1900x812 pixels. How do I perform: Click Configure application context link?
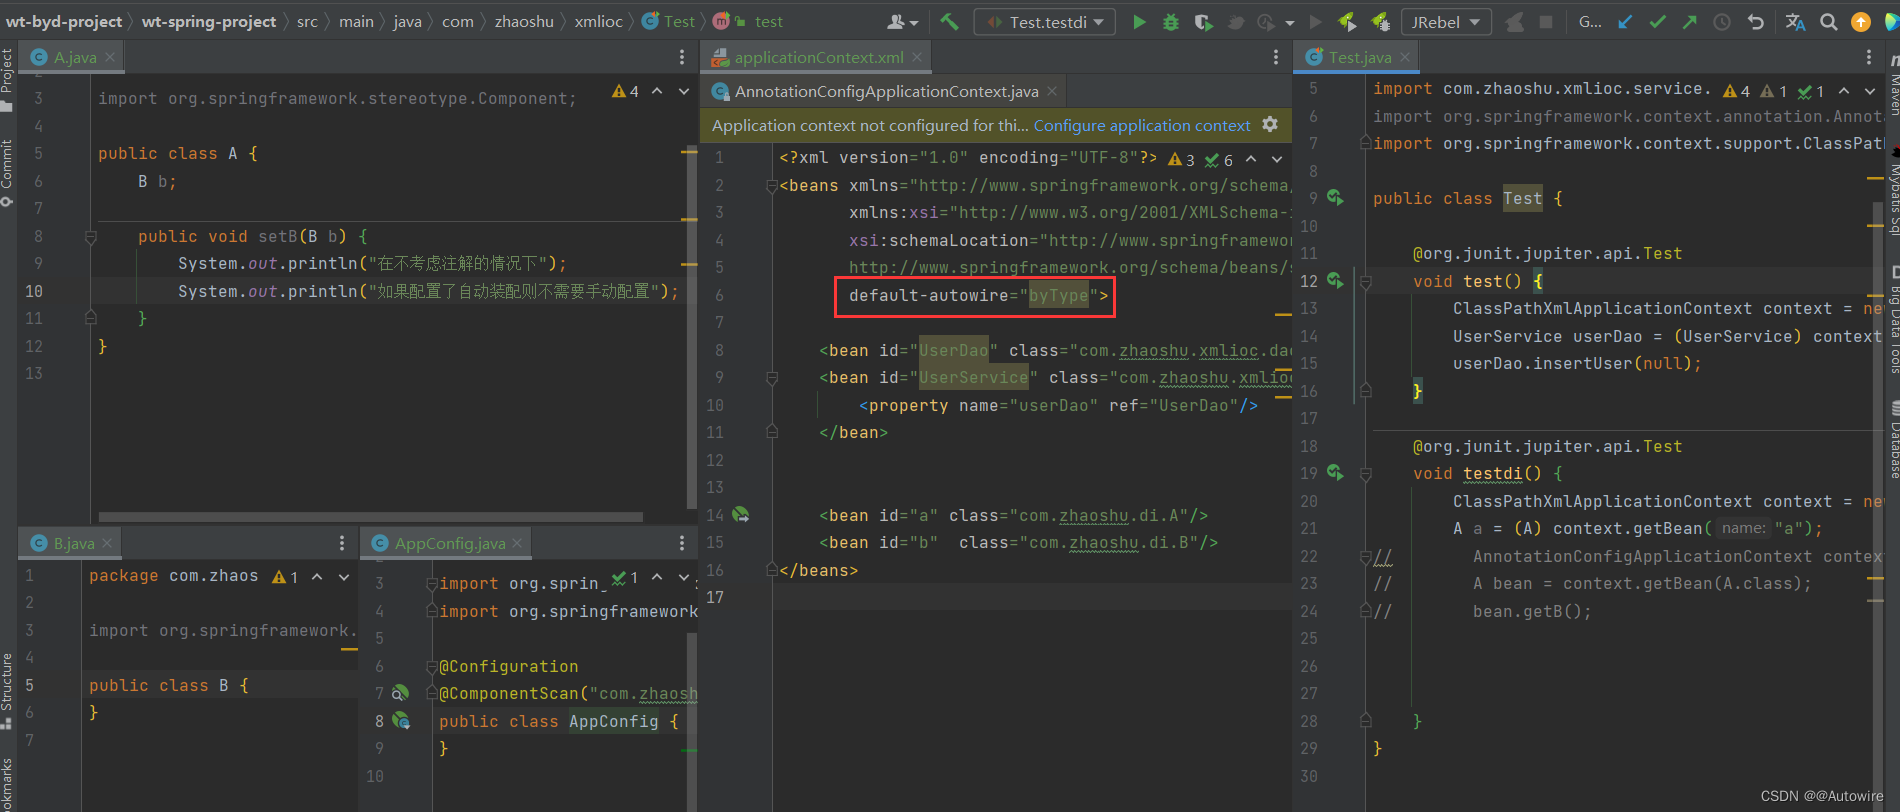[1142, 125]
